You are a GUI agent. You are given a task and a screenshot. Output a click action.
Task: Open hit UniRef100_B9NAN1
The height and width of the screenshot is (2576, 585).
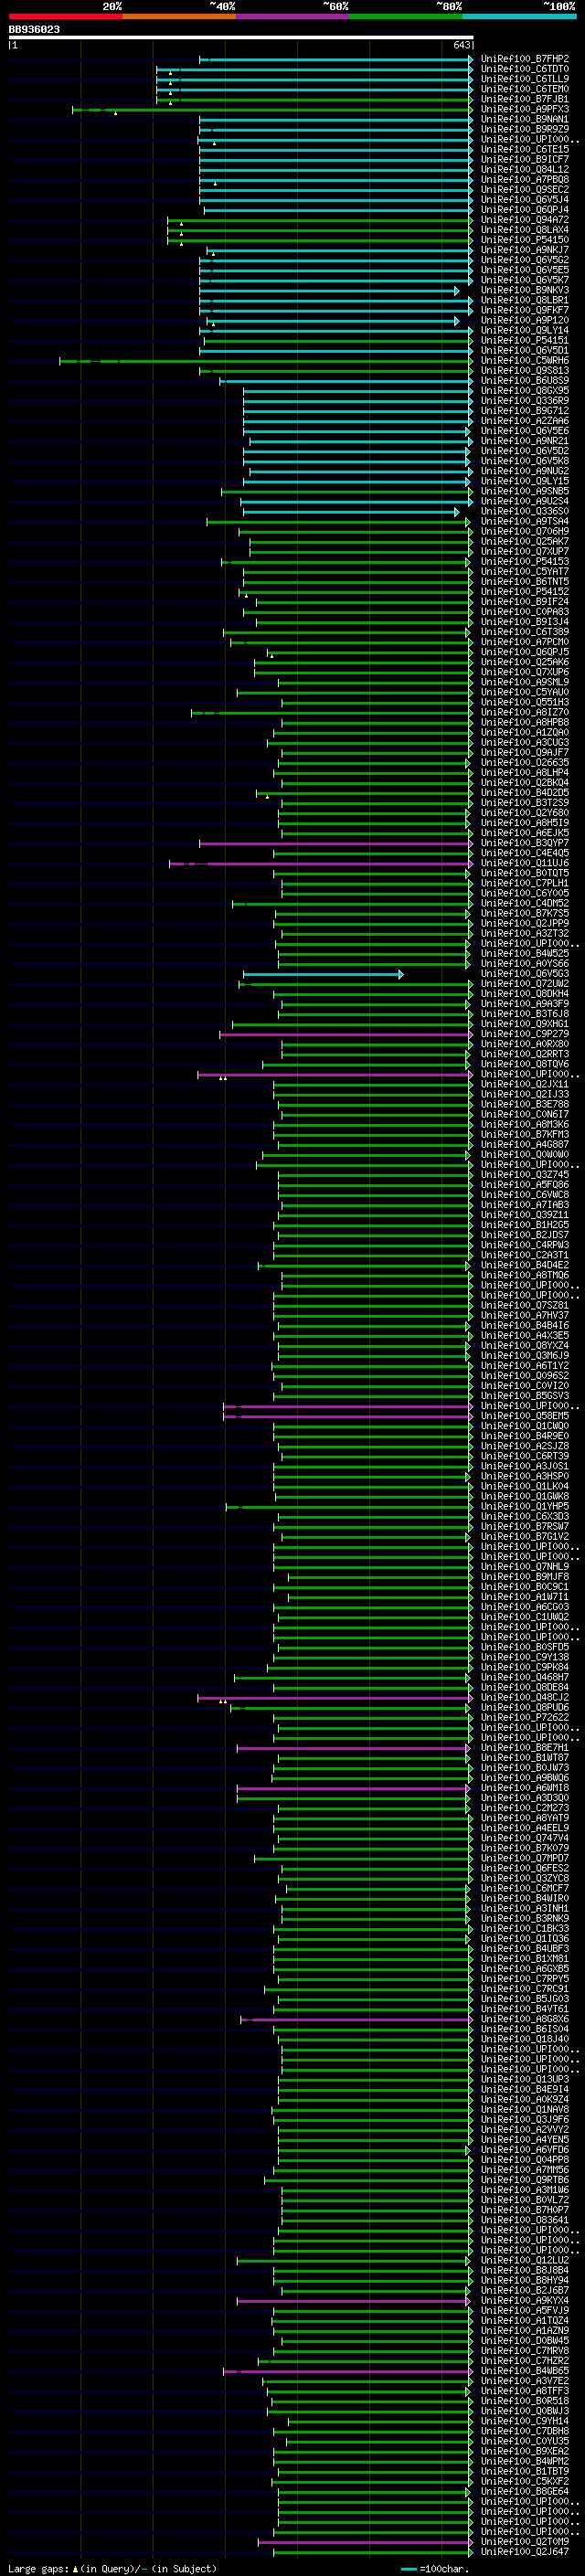[524, 119]
